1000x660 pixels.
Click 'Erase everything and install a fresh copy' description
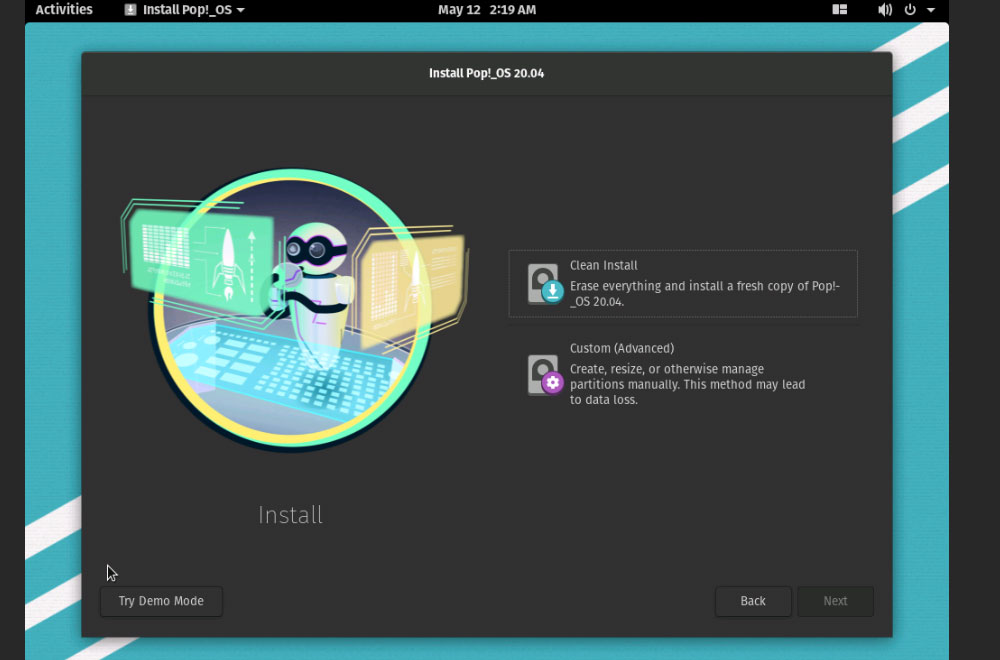[x=705, y=293]
